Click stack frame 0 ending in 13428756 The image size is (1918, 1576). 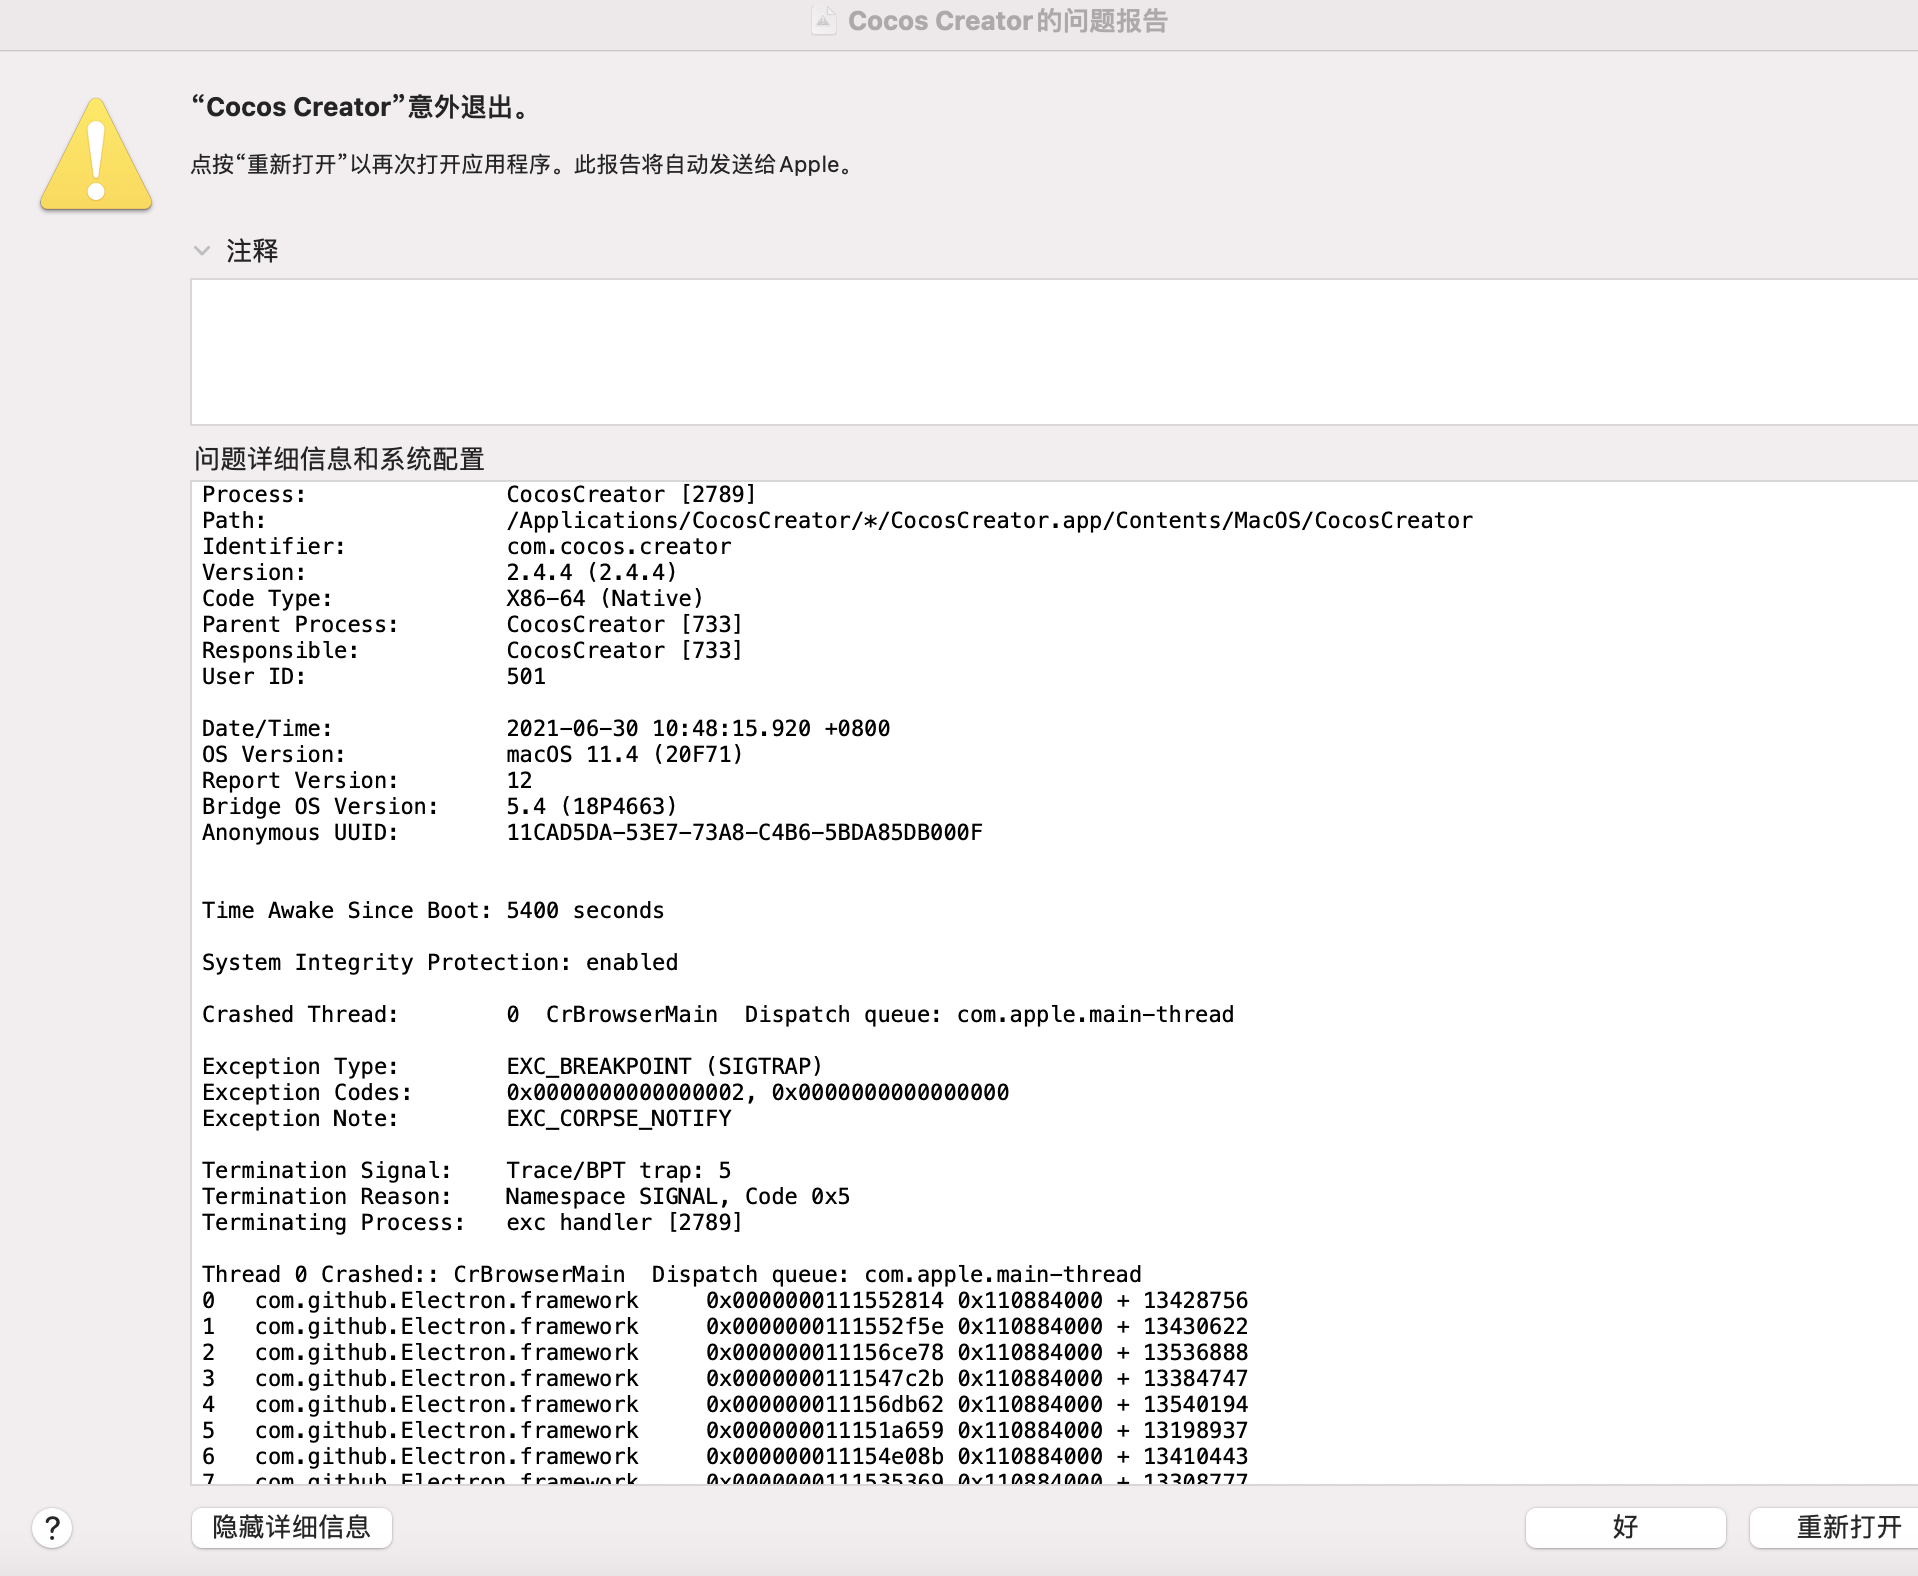coord(725,1300)
